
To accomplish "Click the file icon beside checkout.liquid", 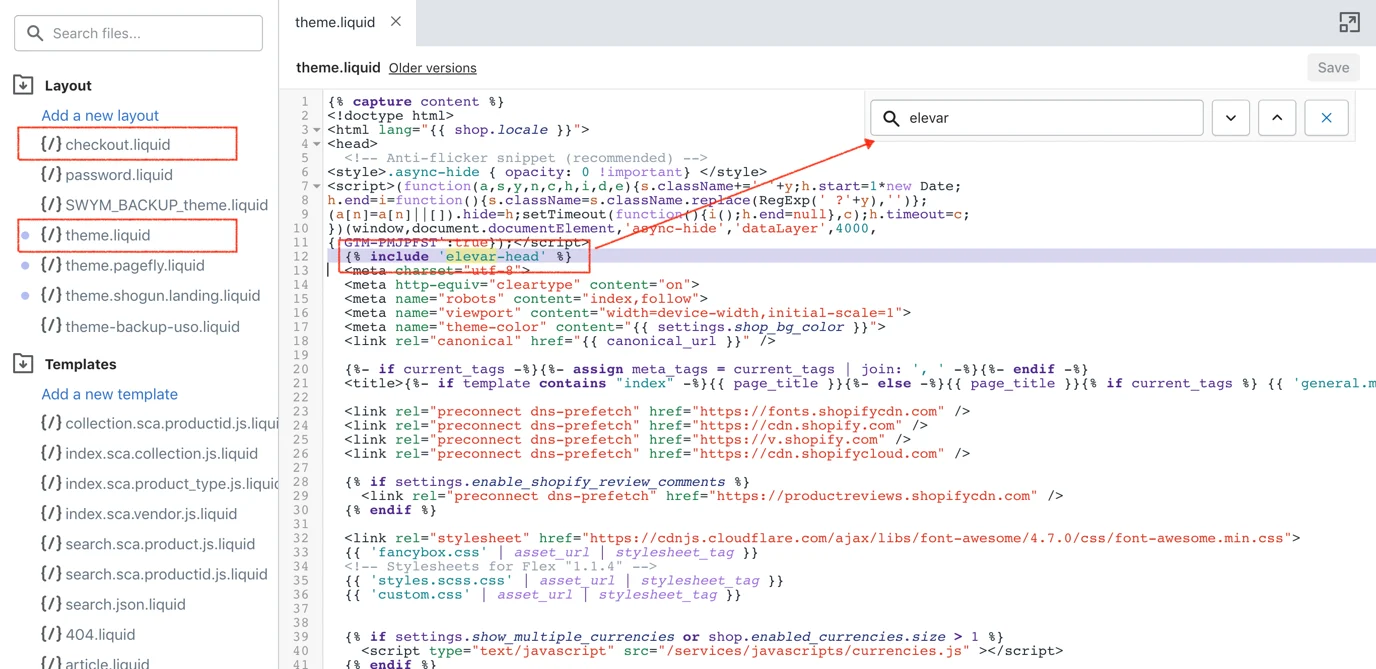I will (51, 144).
